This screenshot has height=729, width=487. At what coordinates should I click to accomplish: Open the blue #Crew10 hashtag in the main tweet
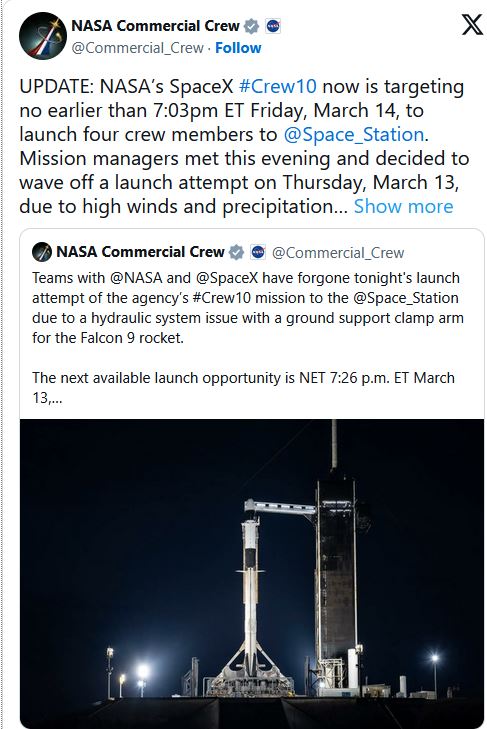(278, 86)
